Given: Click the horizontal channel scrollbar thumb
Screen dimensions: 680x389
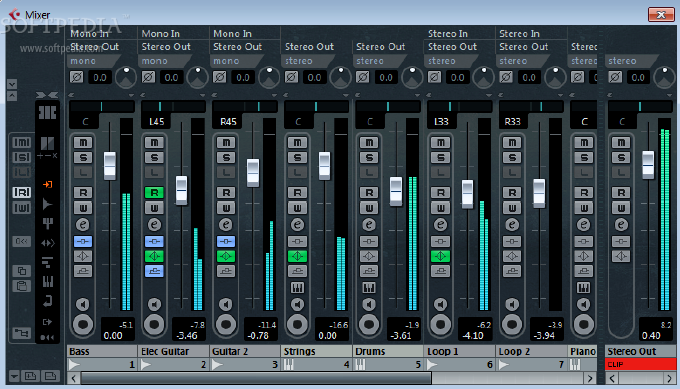Looking at the screenshot, I should pyautogui.click(x=256, y=378).
